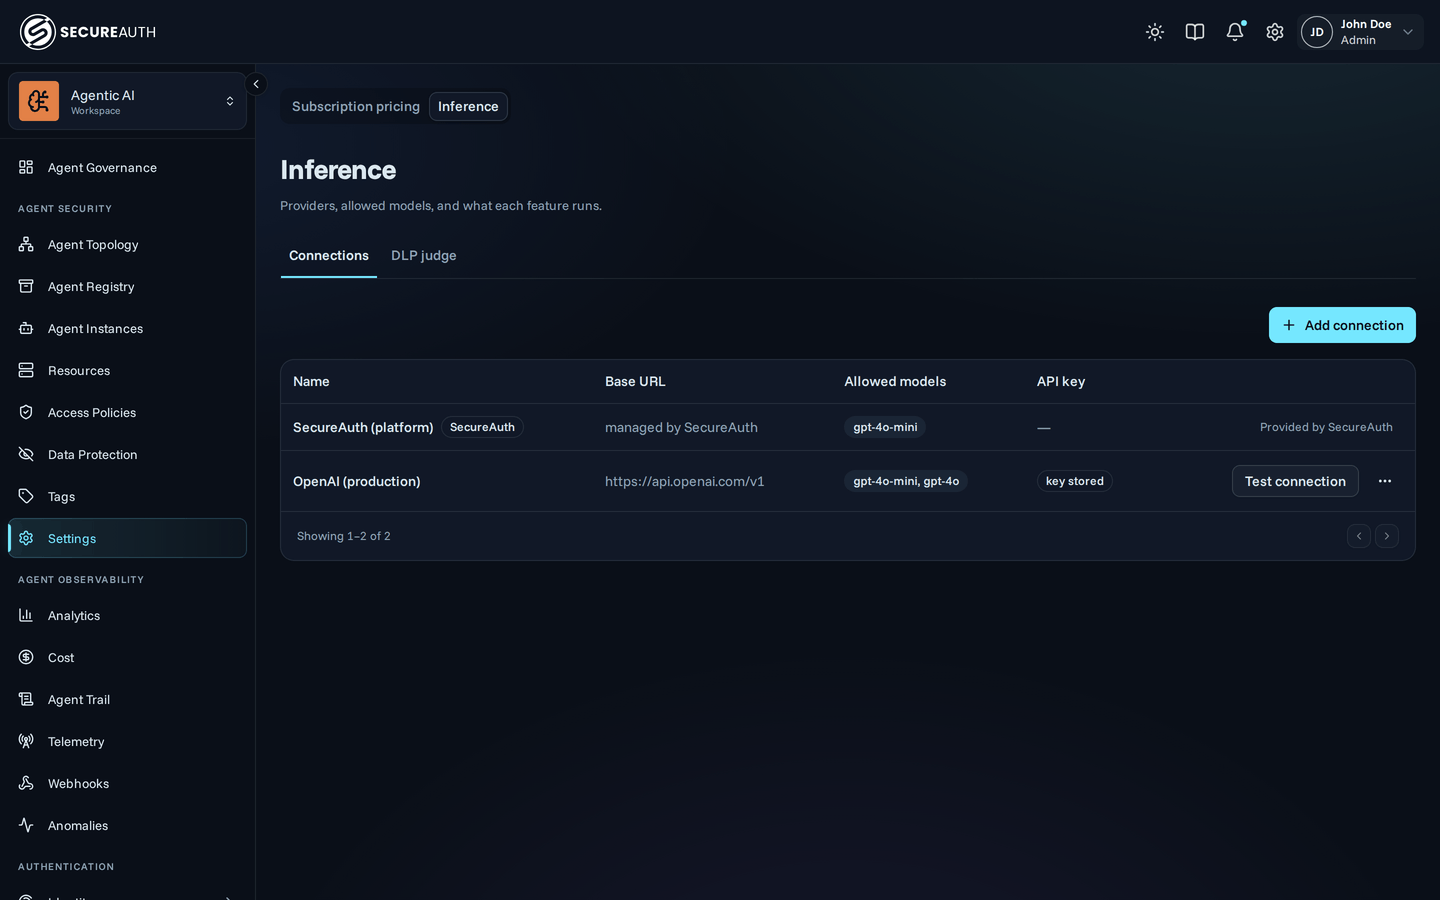The height and width of the screenshot is (900, 1440).
Task: Open the documentation book icon
Action: pyautogui.click(x=1195, y=32)
